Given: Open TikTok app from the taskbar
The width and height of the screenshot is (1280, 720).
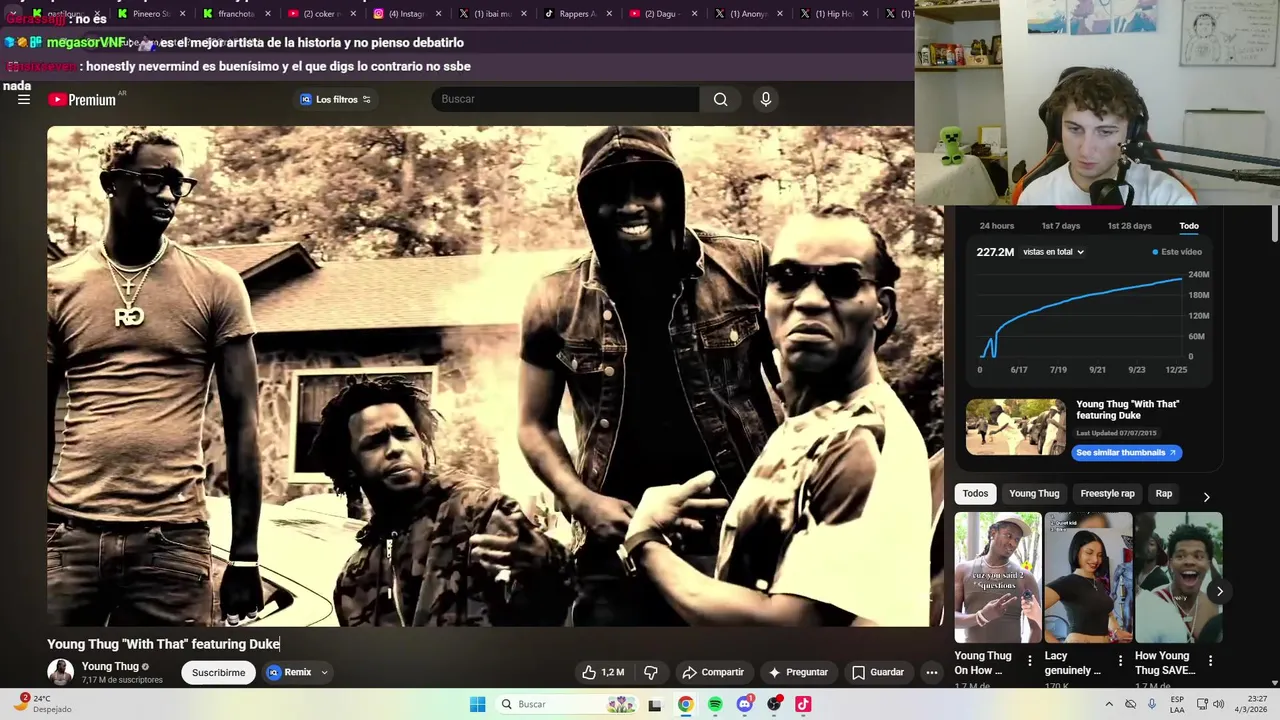Looking at the screenshot, I should 803,704.
